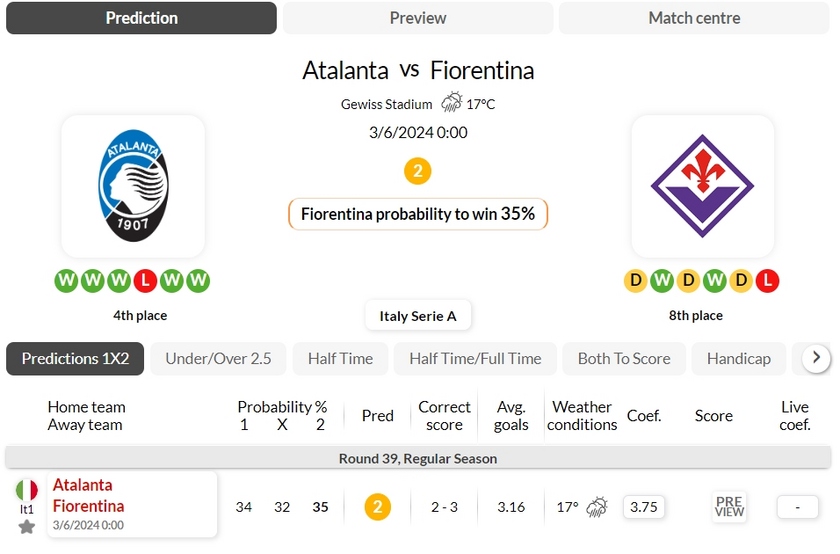Click the Atalanta club crest logo
The width and height of the screenshot is (840, 554).
133,185
